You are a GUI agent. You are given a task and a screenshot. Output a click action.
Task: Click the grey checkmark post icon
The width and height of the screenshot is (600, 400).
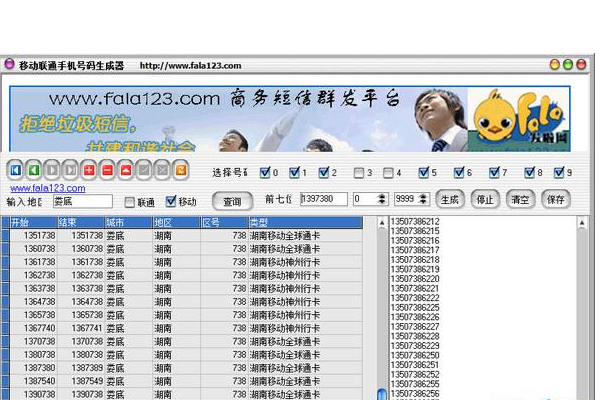[144, 170]
